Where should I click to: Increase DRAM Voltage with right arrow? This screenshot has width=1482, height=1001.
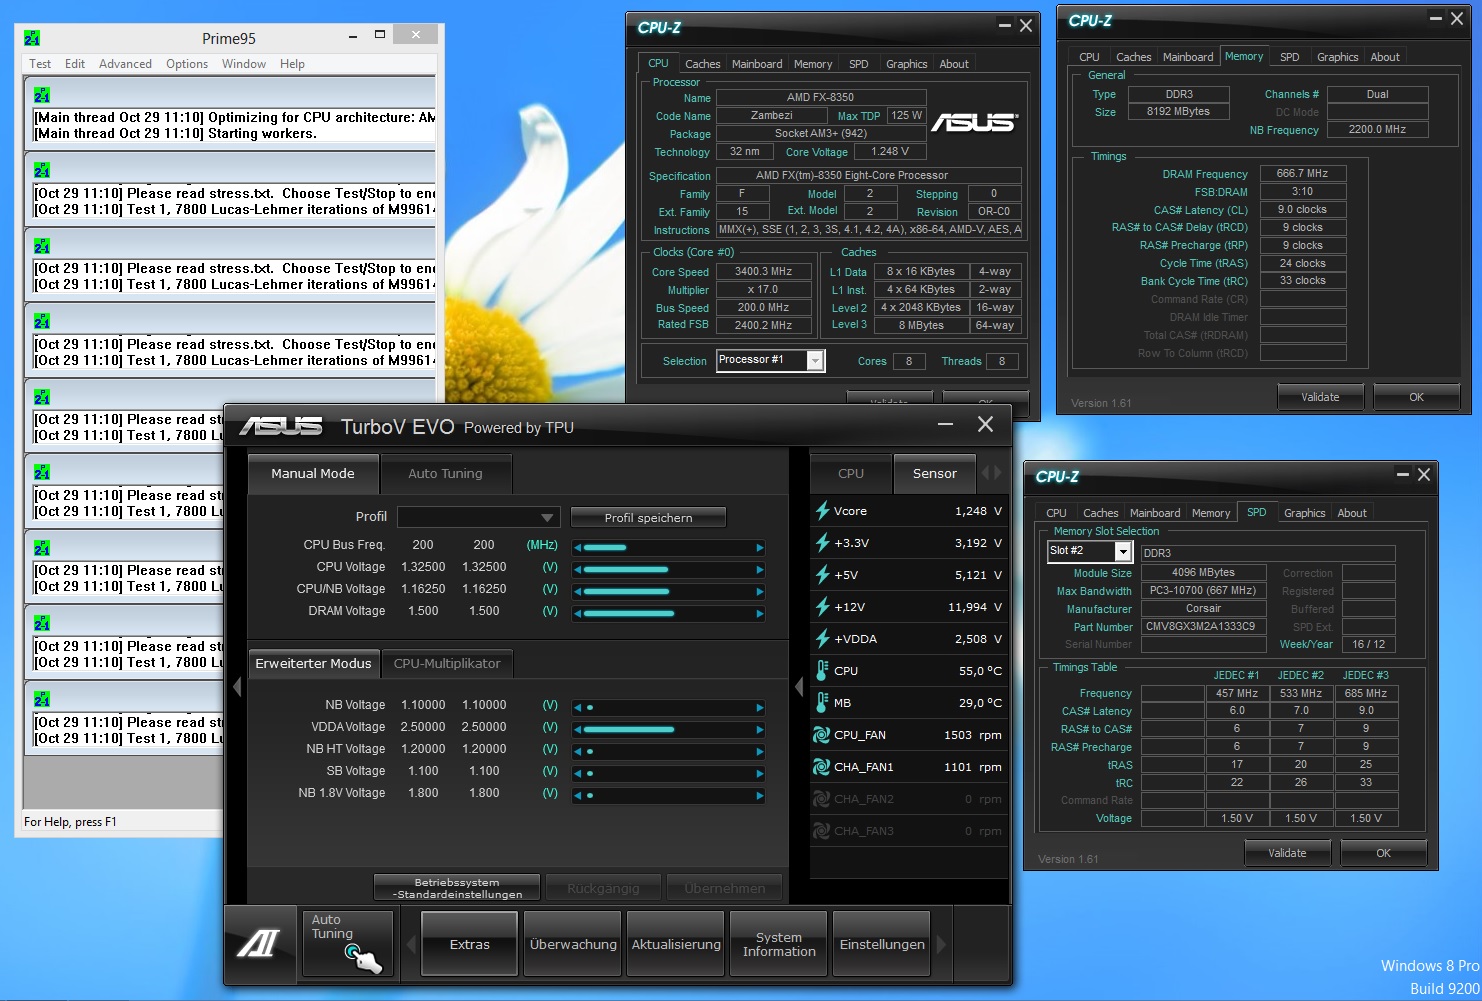pos(760,613)
